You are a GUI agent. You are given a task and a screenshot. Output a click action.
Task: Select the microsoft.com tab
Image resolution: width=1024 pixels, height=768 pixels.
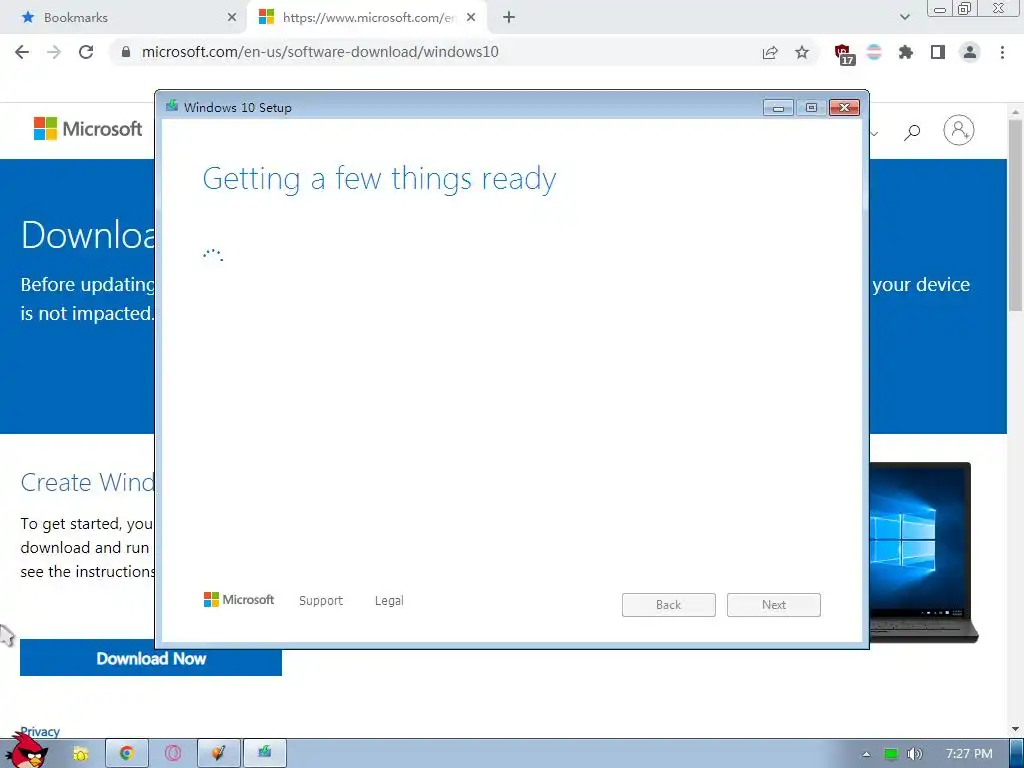pyautogui.click(x=368, y=18)
